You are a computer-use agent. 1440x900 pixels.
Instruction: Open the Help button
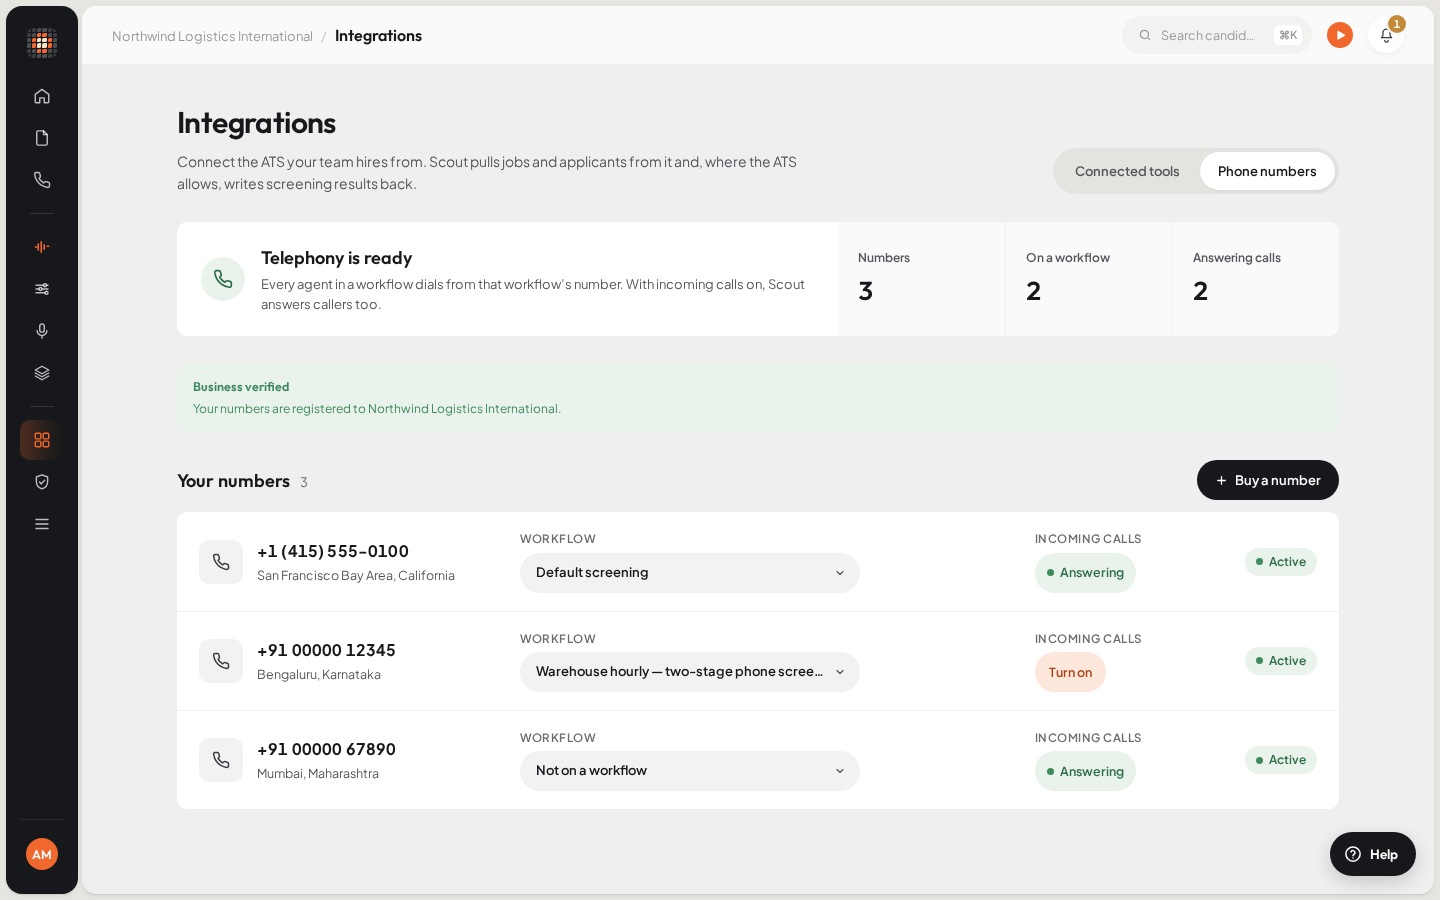[1373, 854]
